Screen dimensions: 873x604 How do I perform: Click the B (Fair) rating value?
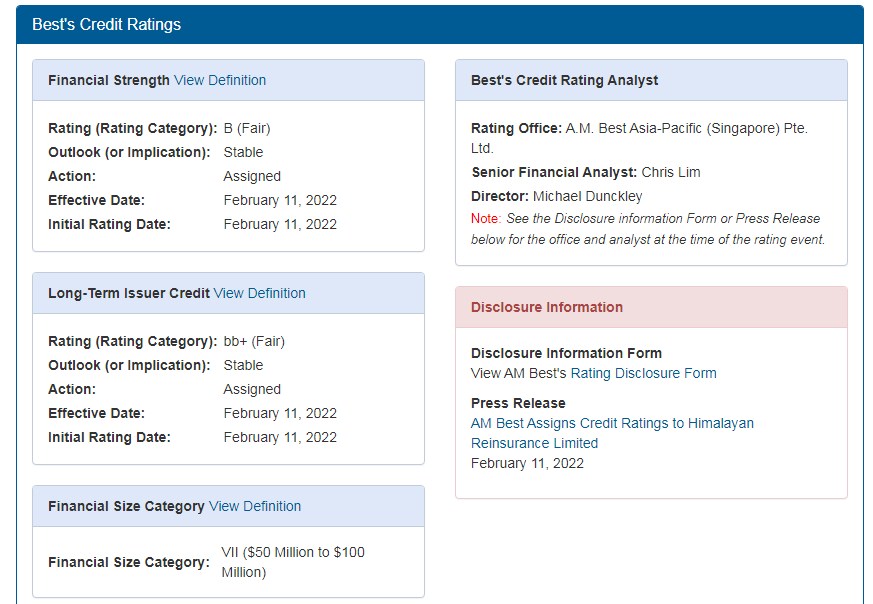tap(247, 128)
